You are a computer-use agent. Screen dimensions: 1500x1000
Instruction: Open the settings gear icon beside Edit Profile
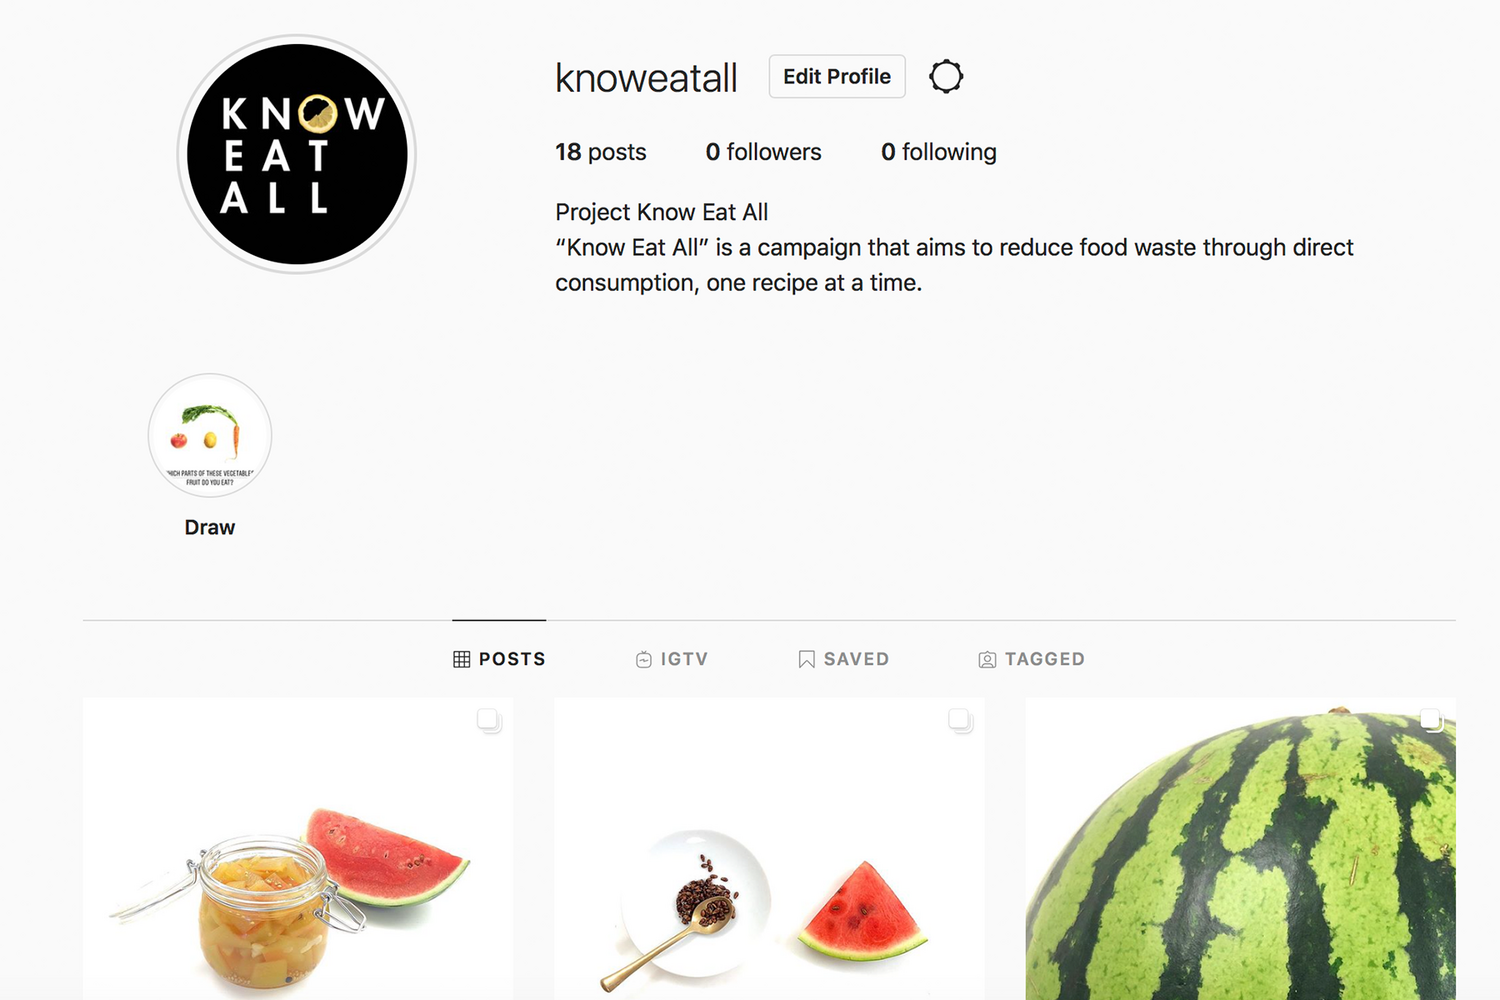(x=946, y=77)
